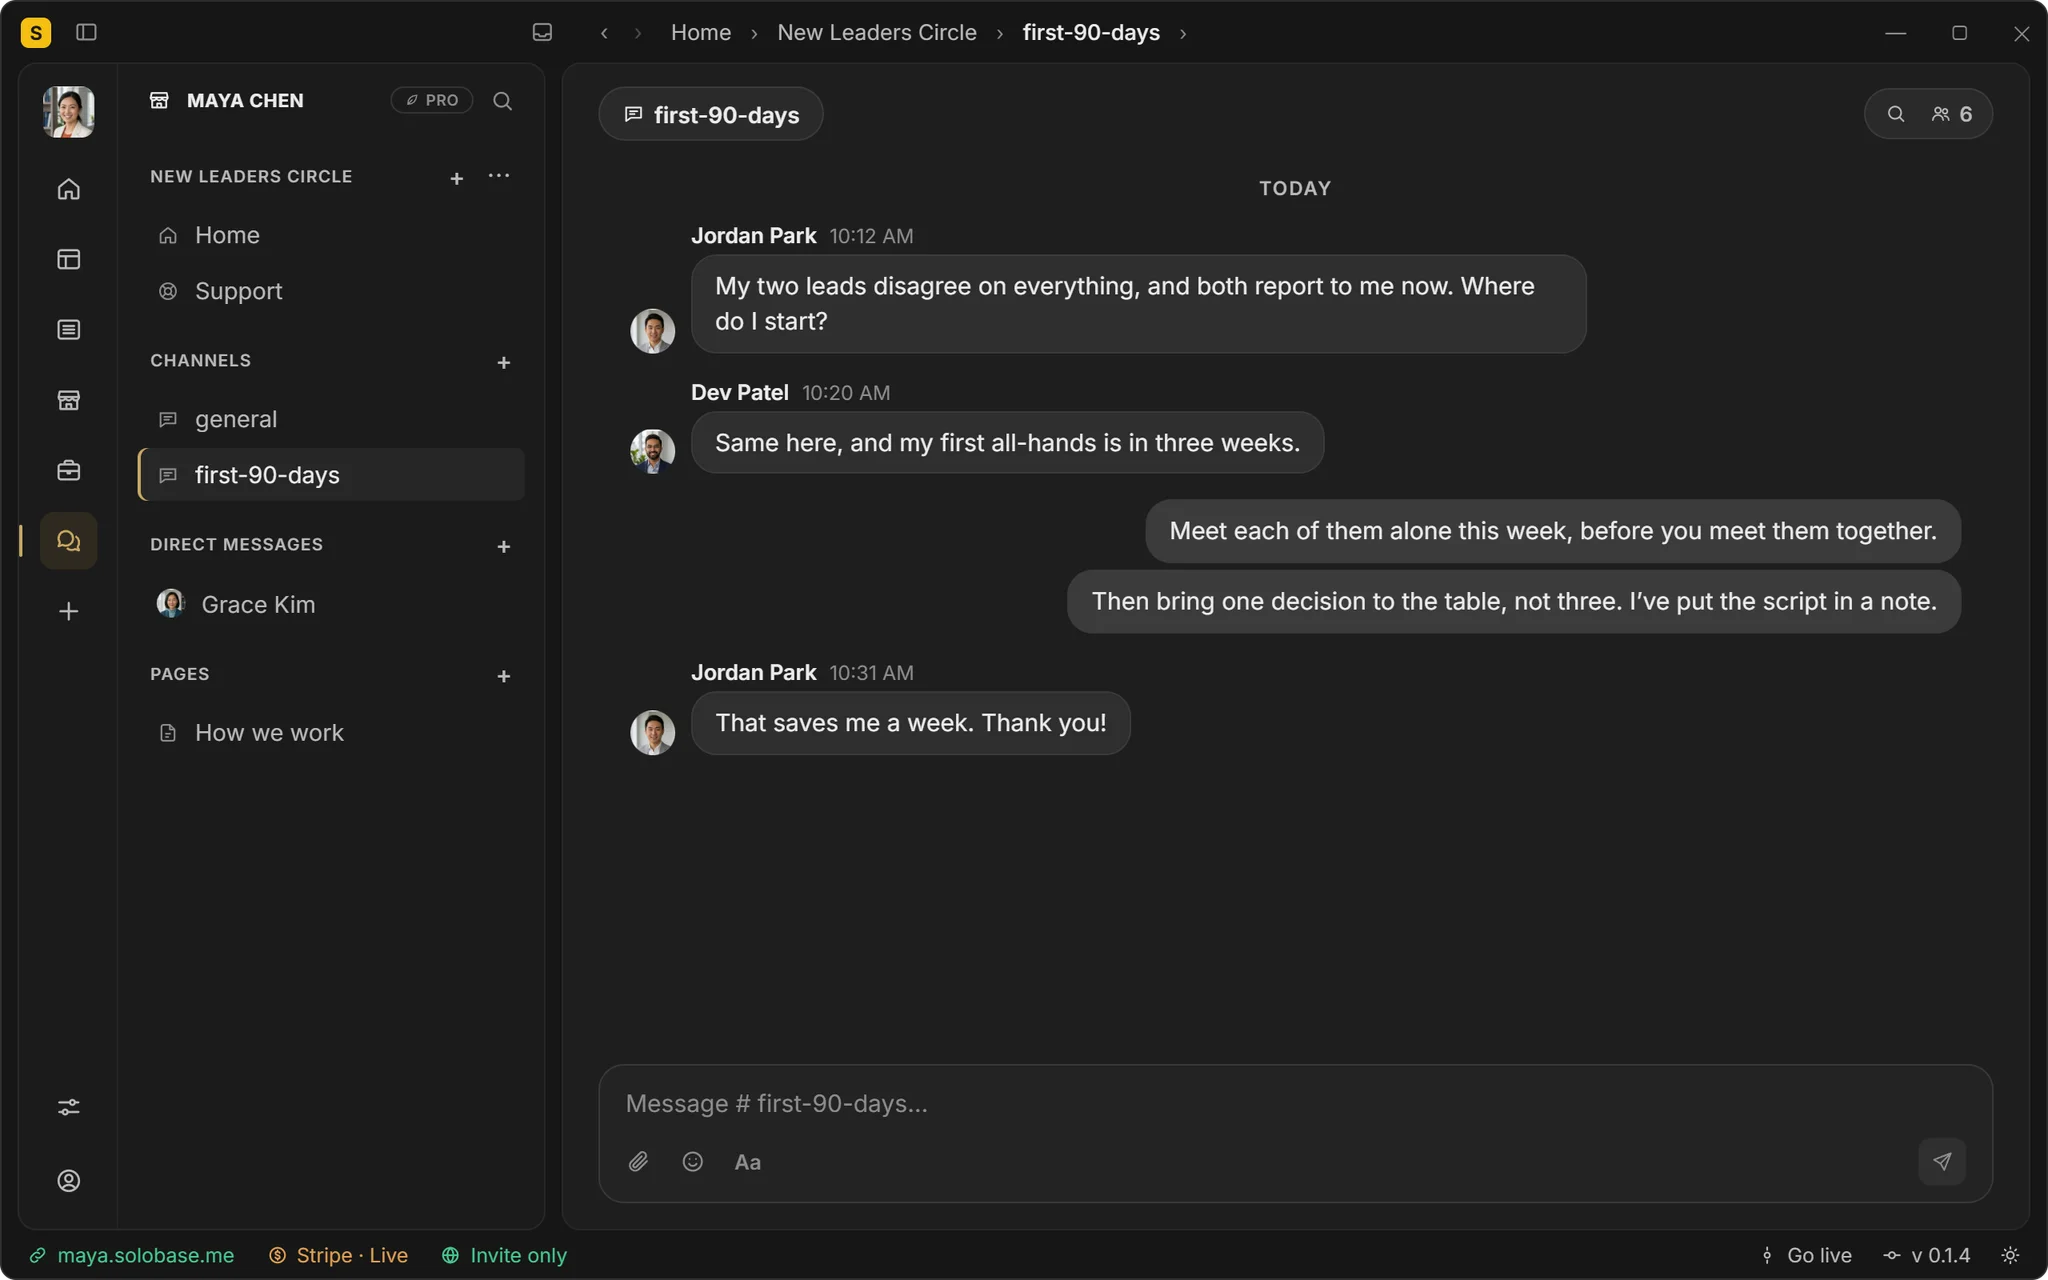Toggle the sidebar panel icon in title bar
This screenshot has height=1280, width=2048.
point(87,32)
